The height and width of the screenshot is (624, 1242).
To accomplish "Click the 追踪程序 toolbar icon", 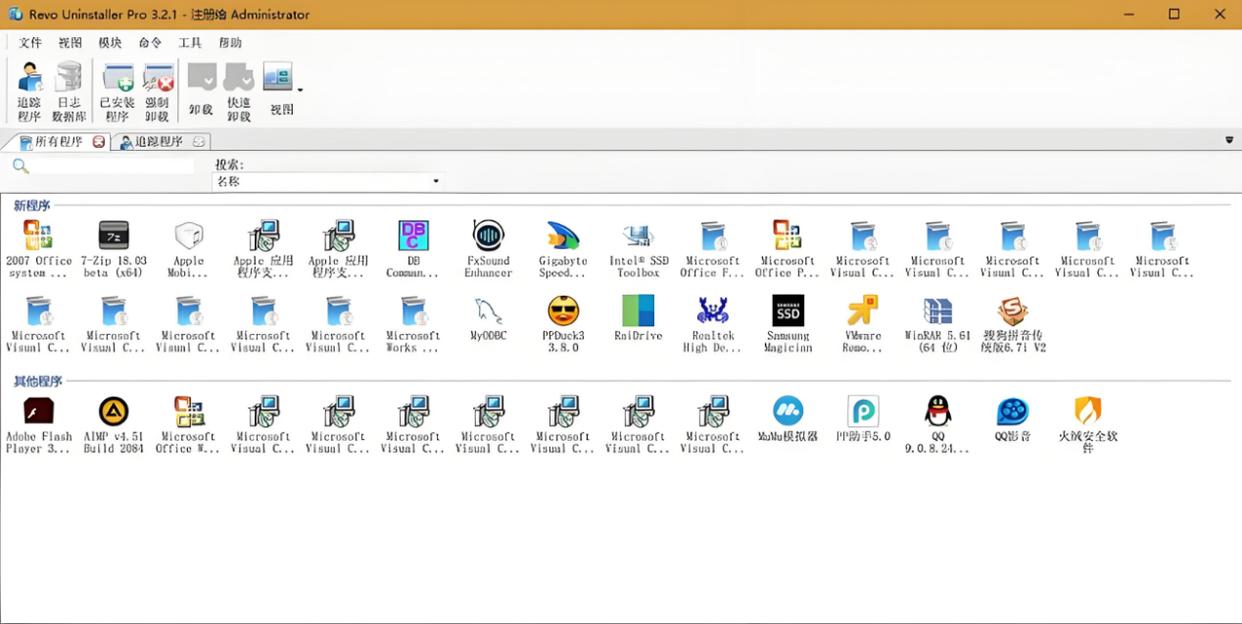I will (30, 90).
